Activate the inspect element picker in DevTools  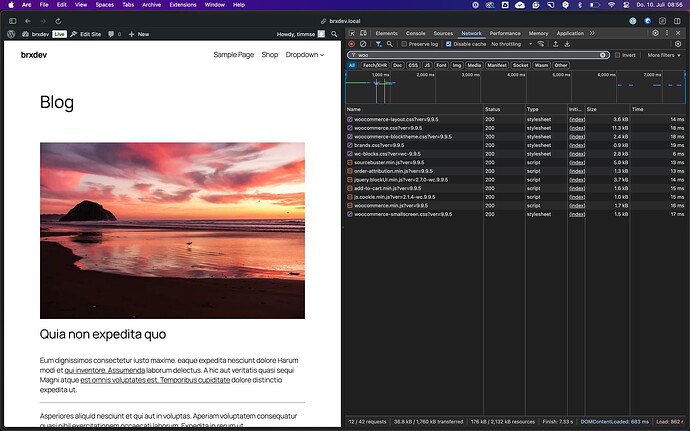pos(352,33)
